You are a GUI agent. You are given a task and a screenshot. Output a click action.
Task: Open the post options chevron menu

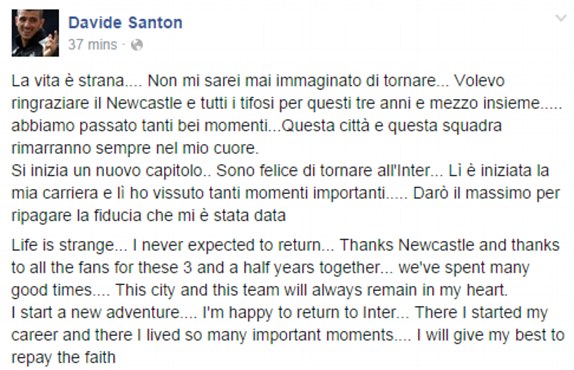tap(561, 18)
